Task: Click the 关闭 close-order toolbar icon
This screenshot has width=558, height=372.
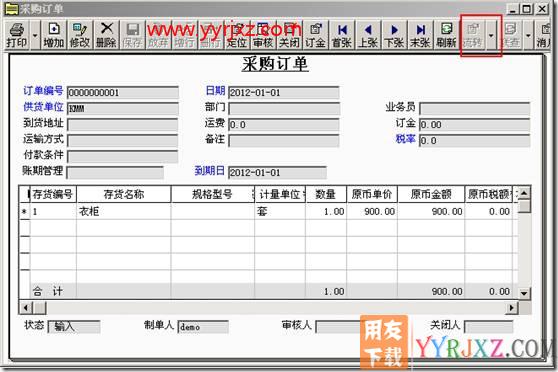Action: pyautogui.click(x=289, y=35)
